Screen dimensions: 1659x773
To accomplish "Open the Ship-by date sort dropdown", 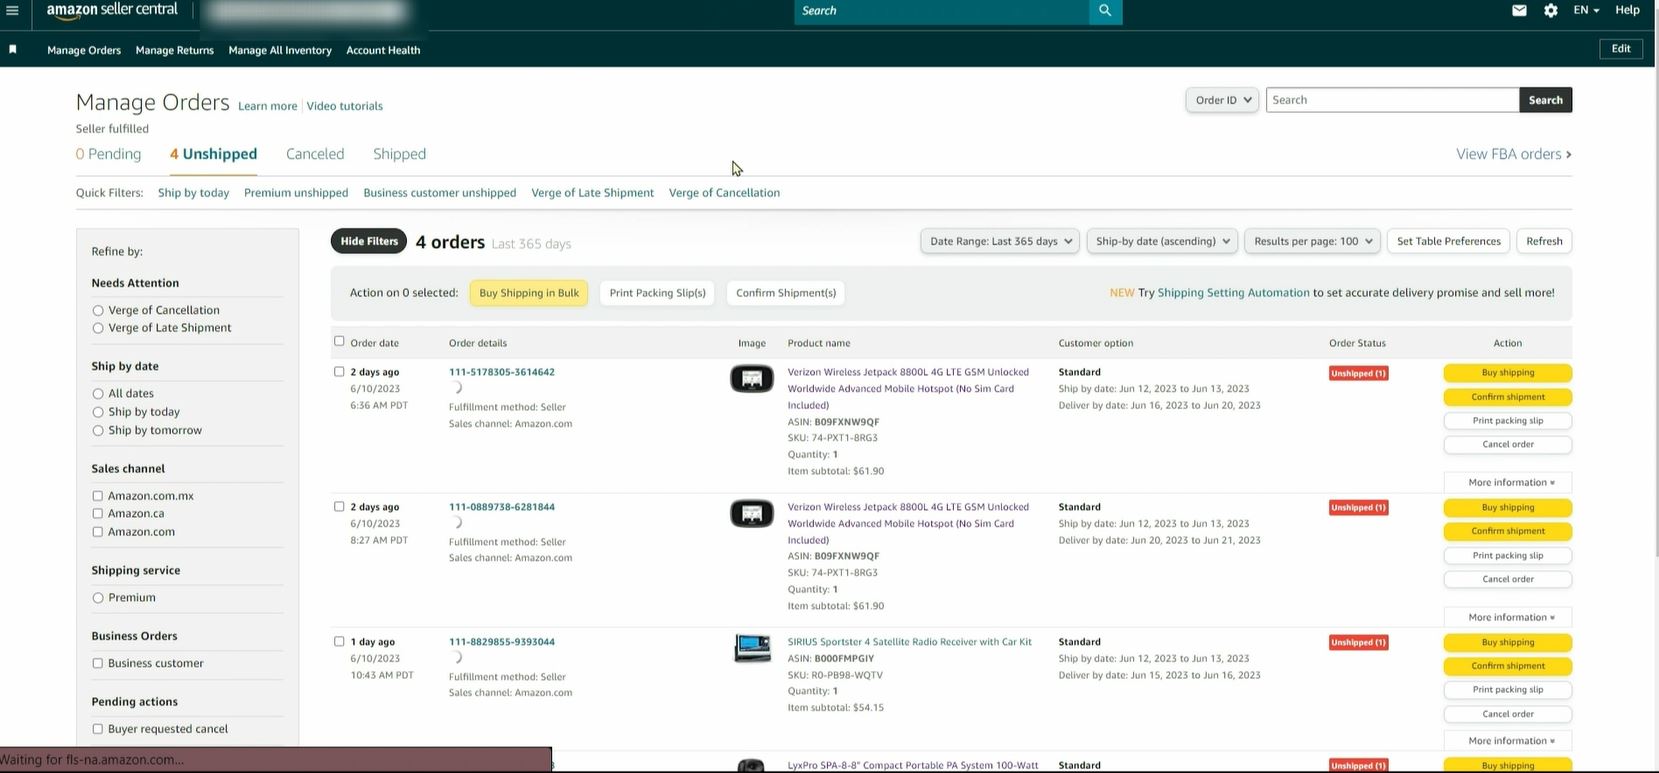I will (x=1162, y=241).
